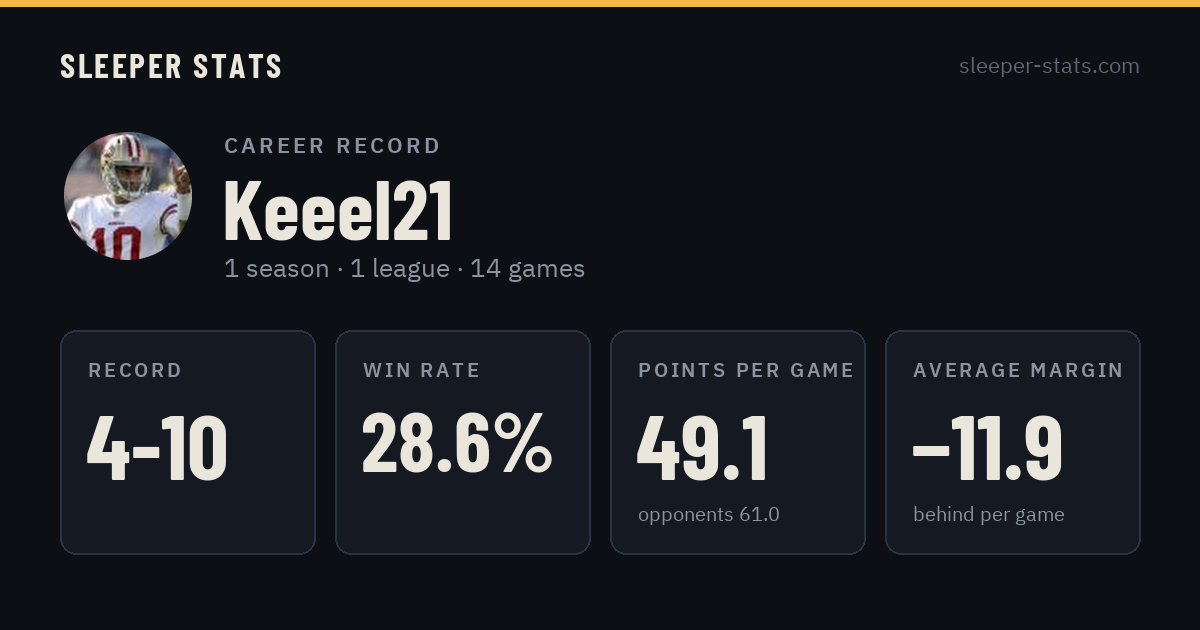Screen dimensions: 1200x630
Task: Open the RECORD stat card
Action: tap(188, 442)
